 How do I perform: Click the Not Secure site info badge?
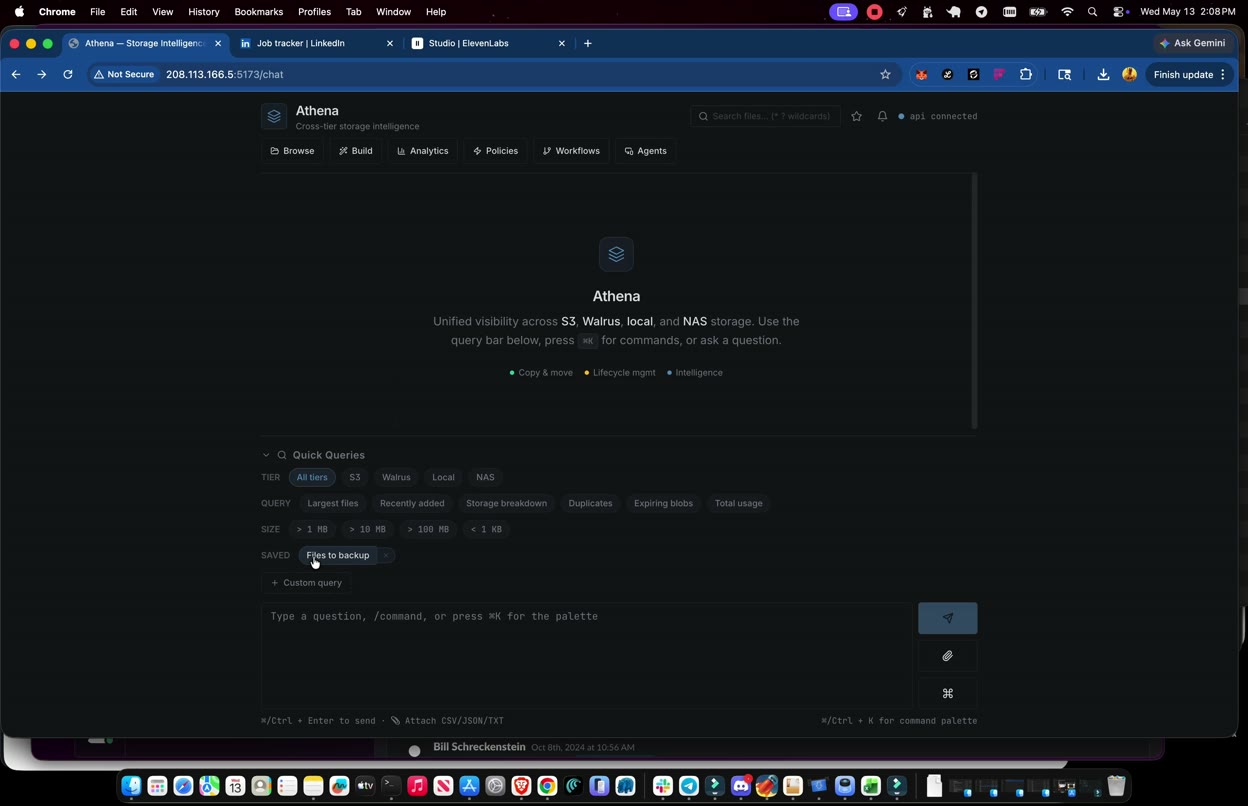pos(125,75)
